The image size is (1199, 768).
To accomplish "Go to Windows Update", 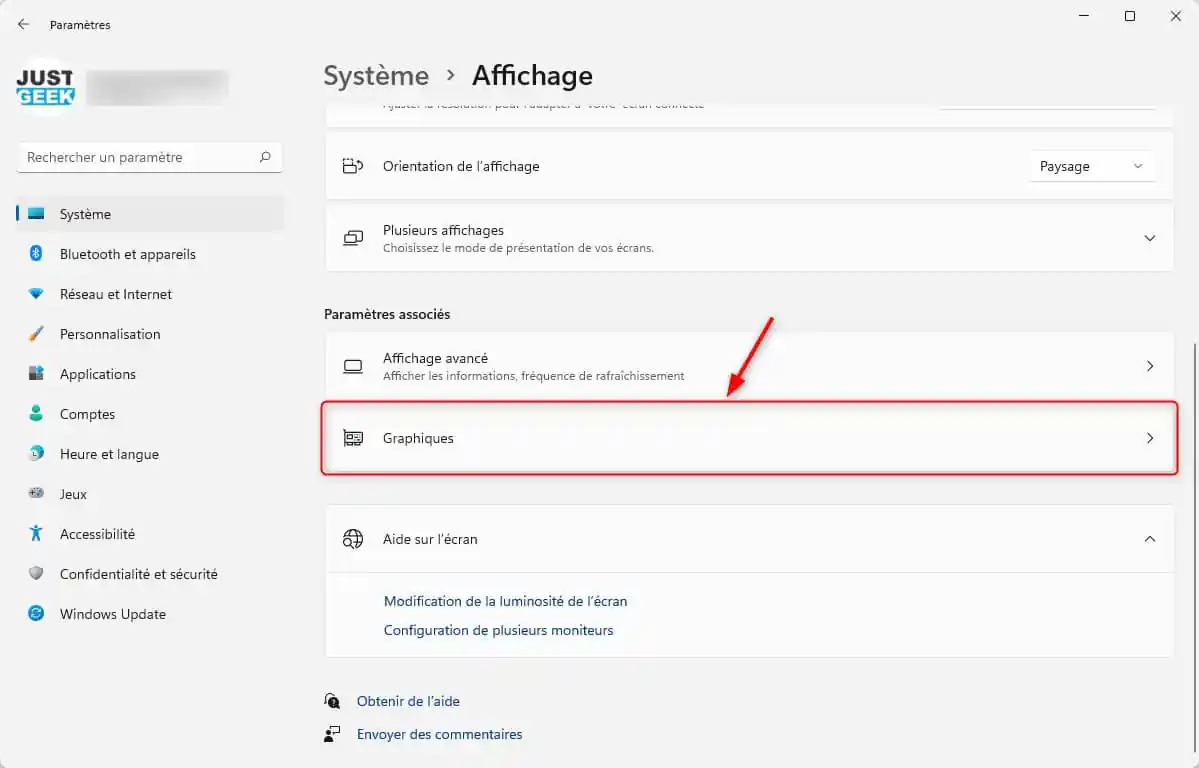I will tap(150, 613).
